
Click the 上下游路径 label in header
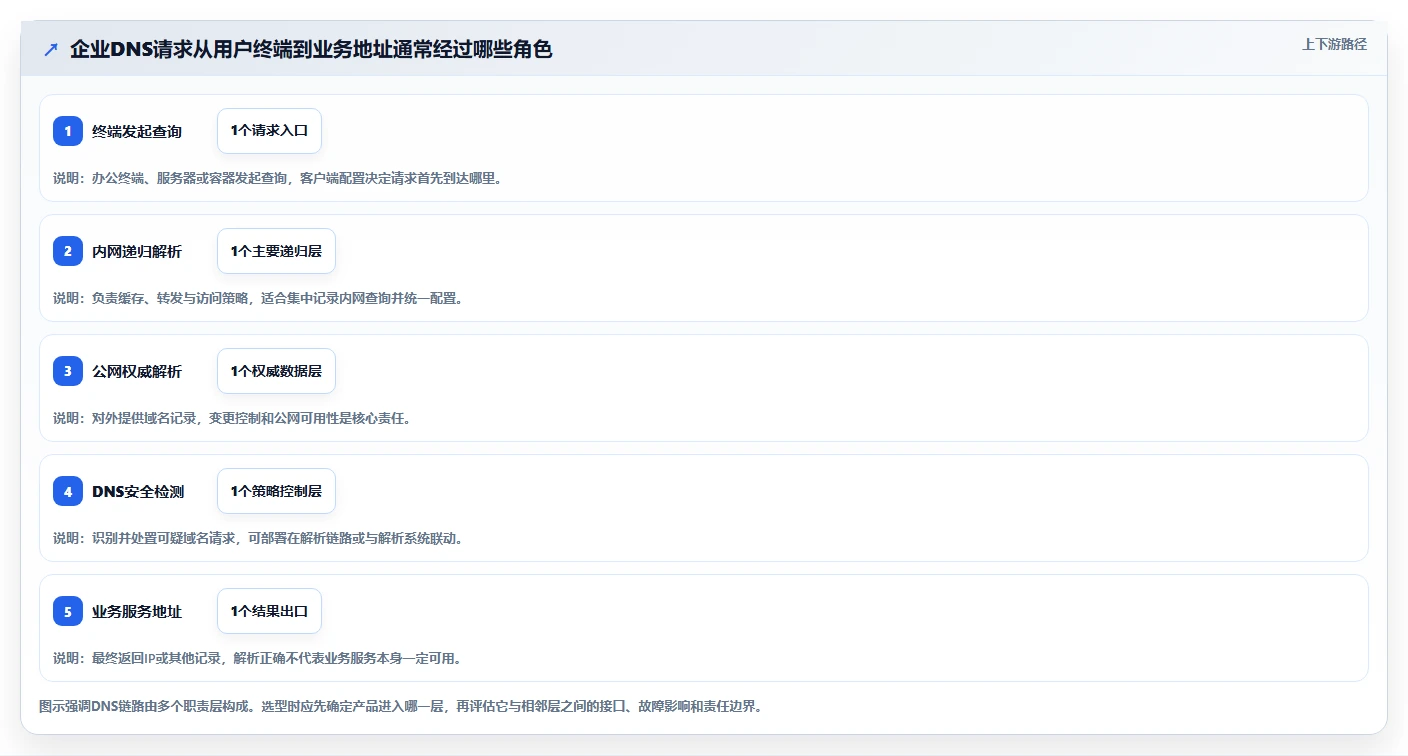coord(1334,44)
